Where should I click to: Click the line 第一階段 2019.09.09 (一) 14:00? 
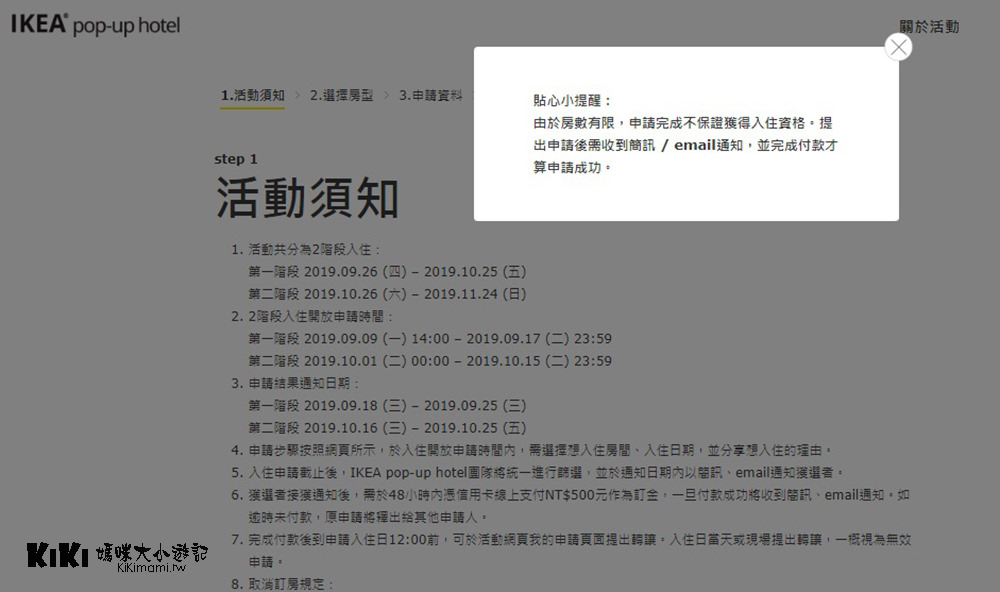pyautogui.click(x=430, y=339)
